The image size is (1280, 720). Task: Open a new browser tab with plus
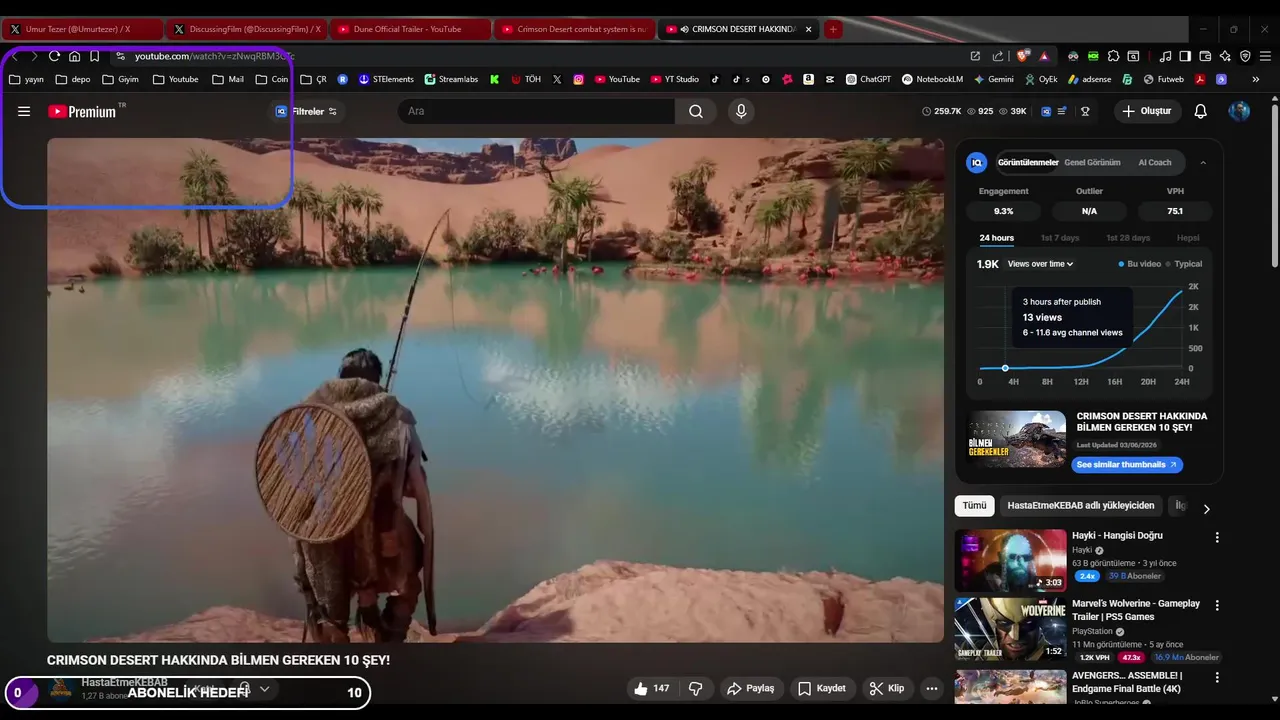coord(833,29)
